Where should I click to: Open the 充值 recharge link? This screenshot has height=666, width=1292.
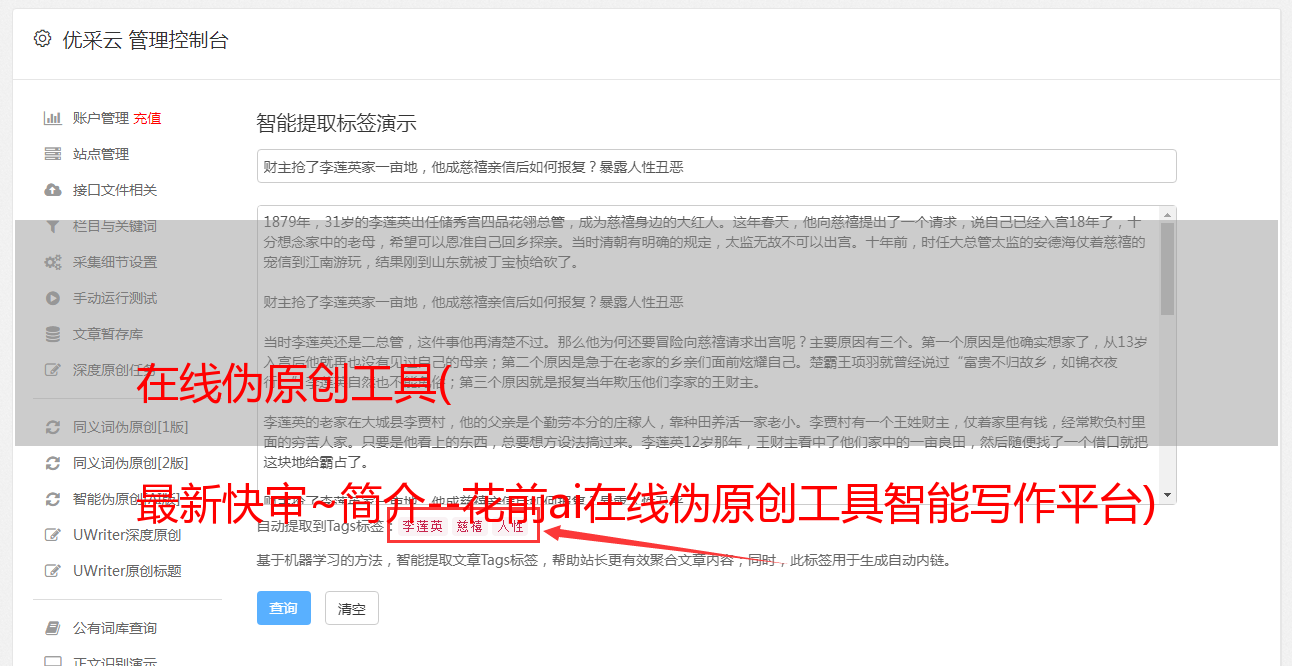point(147,118)
